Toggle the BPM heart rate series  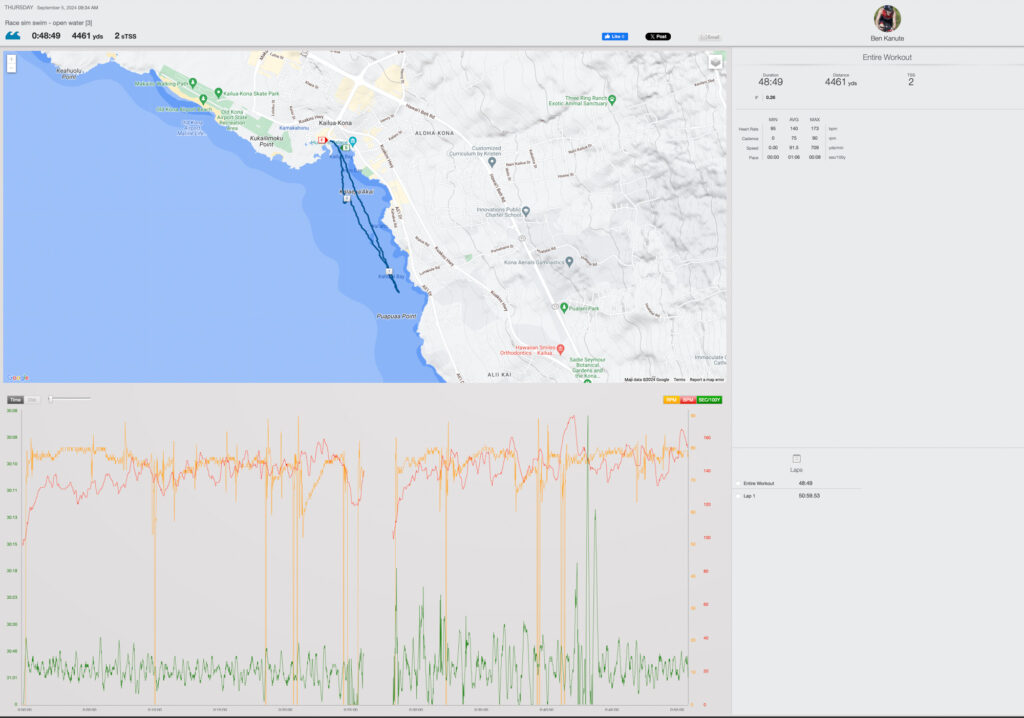coord(688,399)
